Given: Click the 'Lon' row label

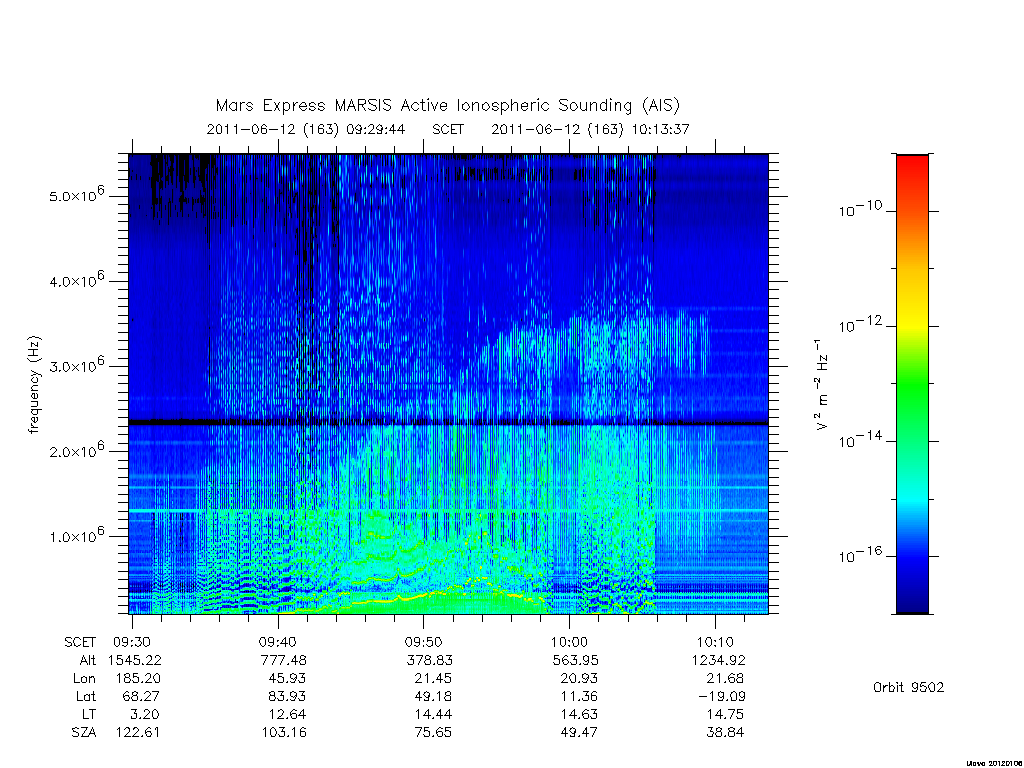Looking at the screenshot, I should point(84,679).
